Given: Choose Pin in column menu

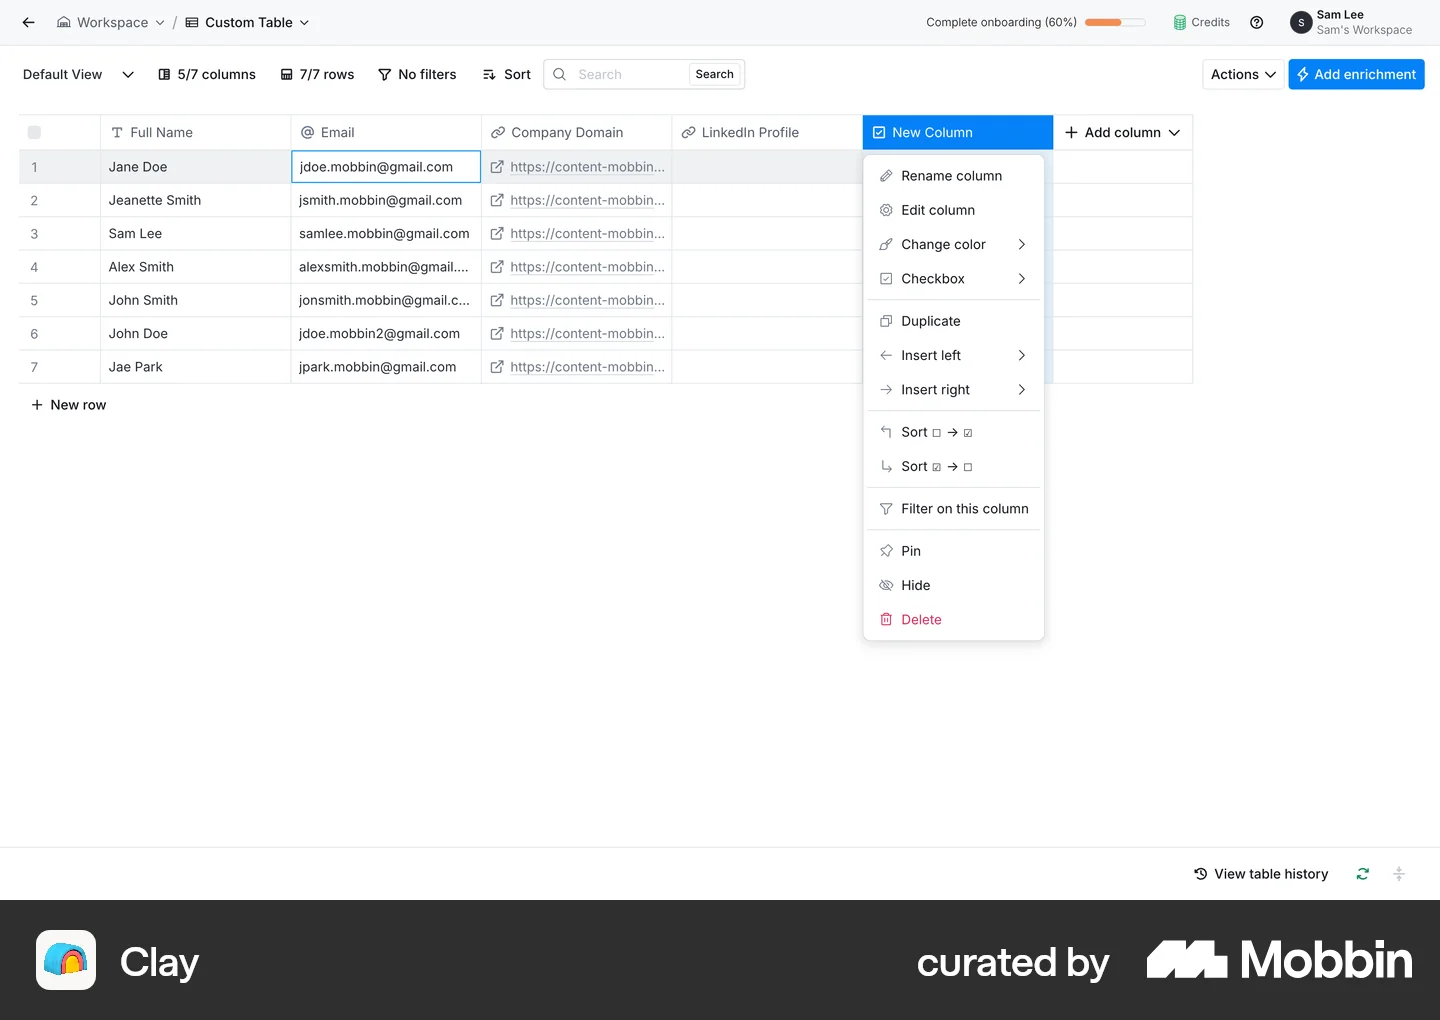Looking at the screenshot, I should click(953, 551).
